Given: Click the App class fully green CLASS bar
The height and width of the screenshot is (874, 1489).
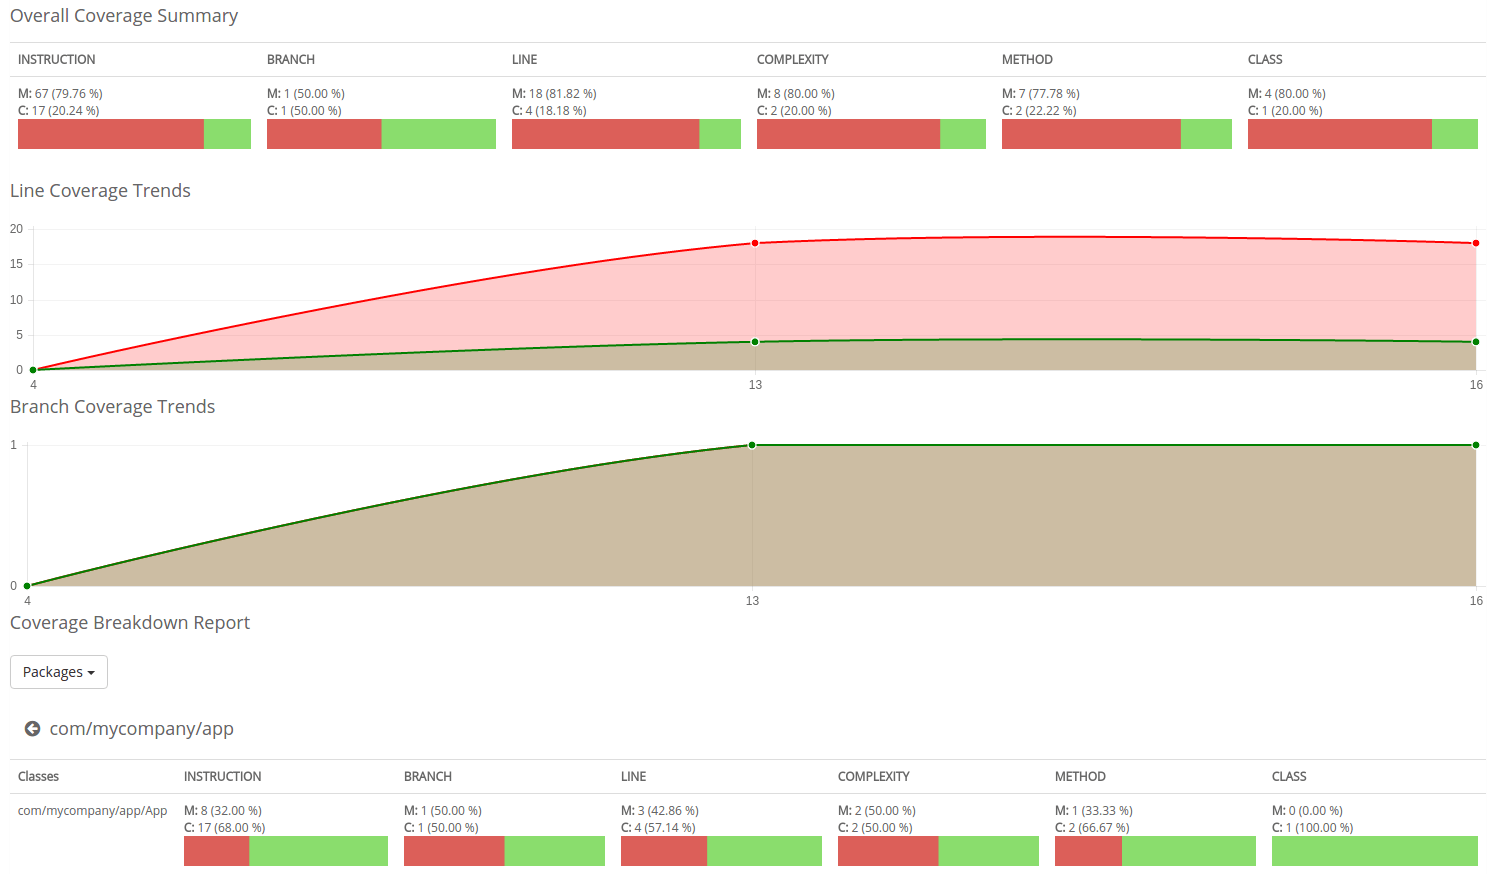Looking at the screenshot, I should pyautogui.click(x=1375, y=851).
